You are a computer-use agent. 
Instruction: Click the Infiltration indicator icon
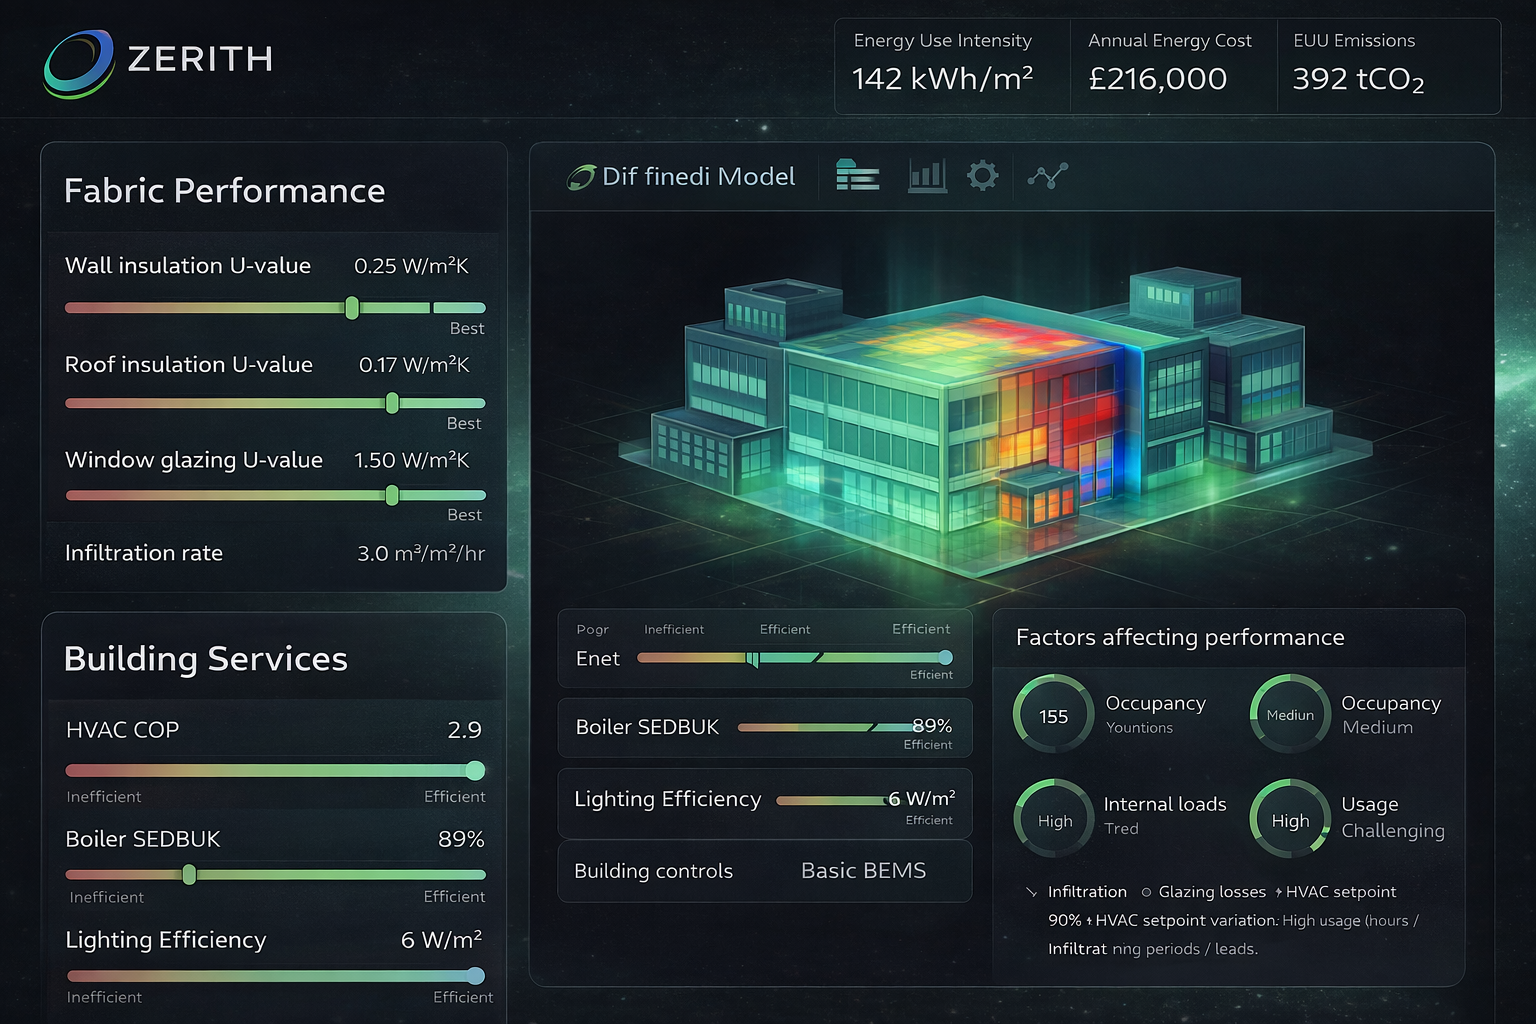tap(1031, 892)
